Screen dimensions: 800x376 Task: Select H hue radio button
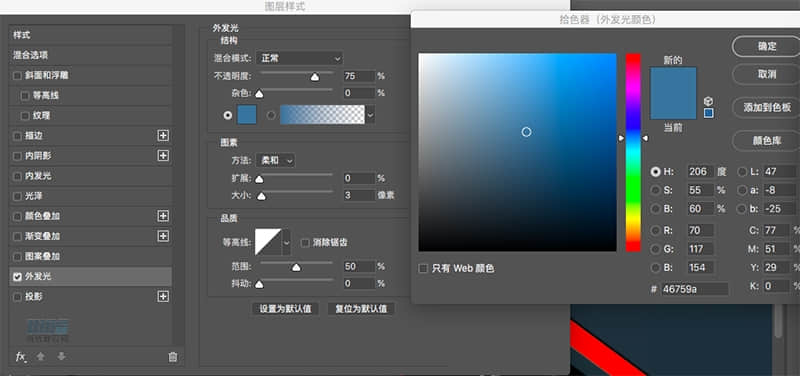coord(656,172)
